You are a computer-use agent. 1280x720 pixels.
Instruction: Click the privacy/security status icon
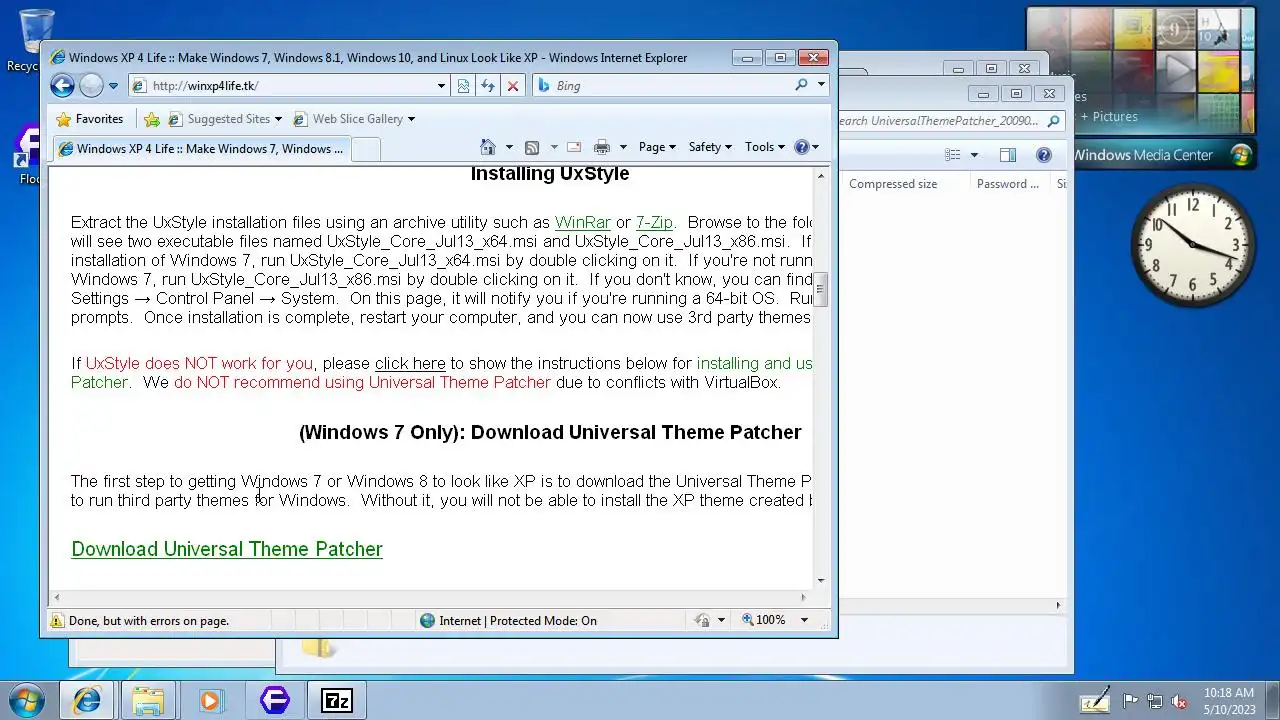pyautogui.click(x=703, y=621)
